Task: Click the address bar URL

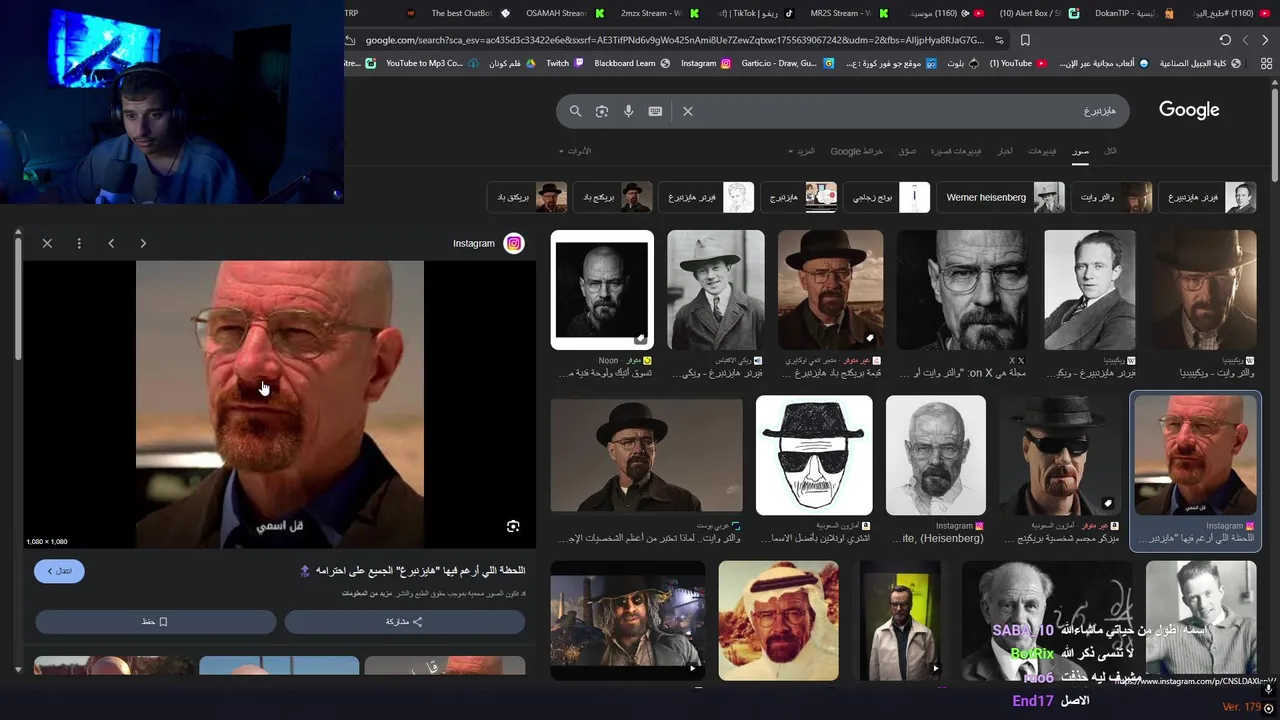Action: pos(674,40)
